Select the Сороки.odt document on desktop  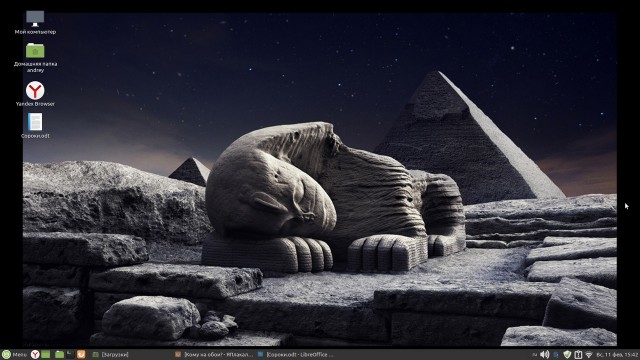click(35, 125)
